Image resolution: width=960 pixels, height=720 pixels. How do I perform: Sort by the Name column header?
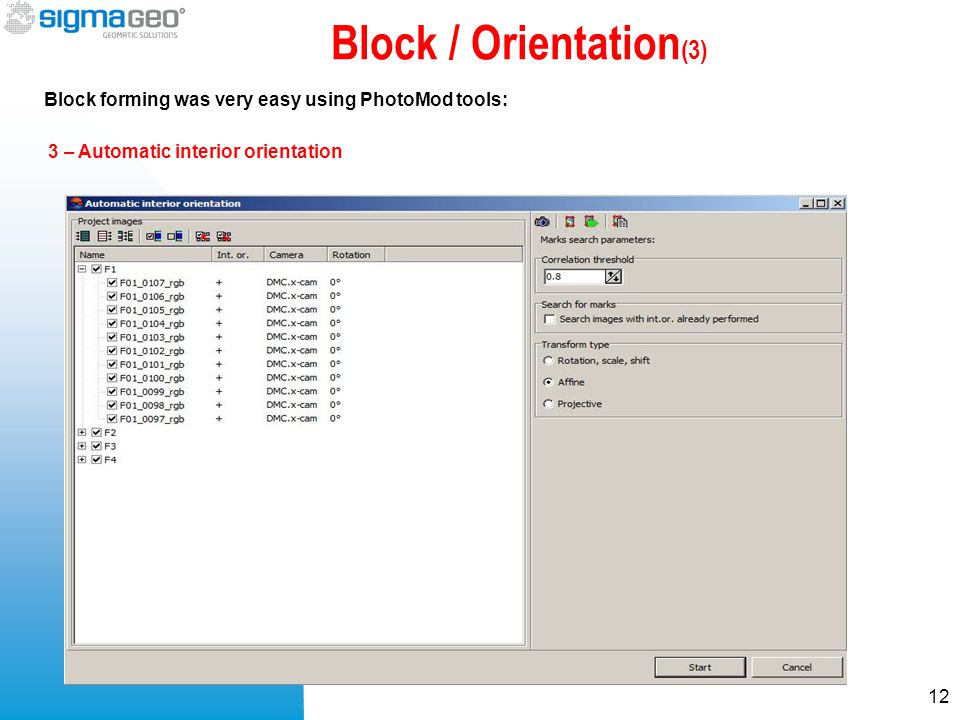point(143,255)
